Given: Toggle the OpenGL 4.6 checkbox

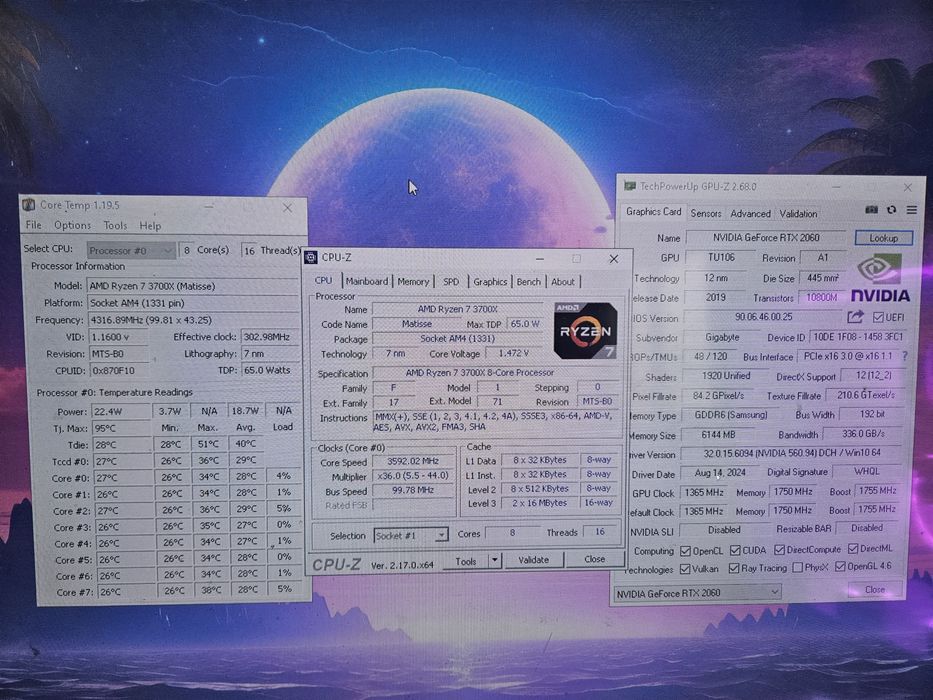Looking at the screenshot, I should point(840,567).
